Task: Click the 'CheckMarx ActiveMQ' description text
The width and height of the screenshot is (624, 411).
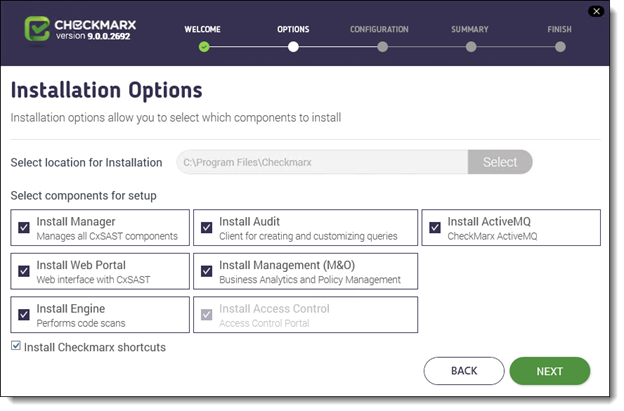Action: pos(492,236)
